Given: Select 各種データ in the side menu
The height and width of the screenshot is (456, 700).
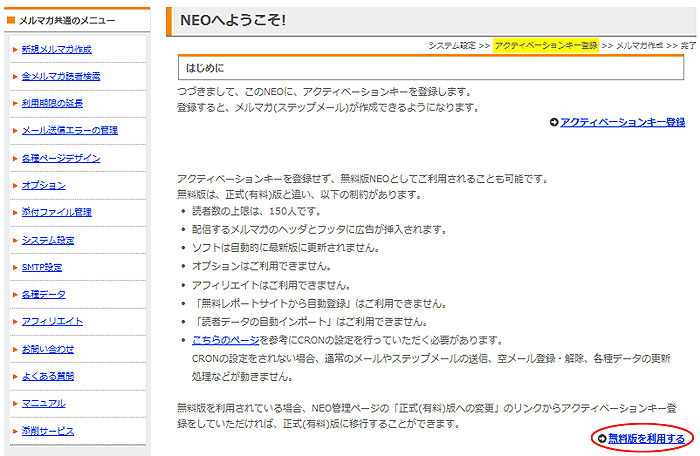Looking at the screenshot, I should tap(44, 294).
